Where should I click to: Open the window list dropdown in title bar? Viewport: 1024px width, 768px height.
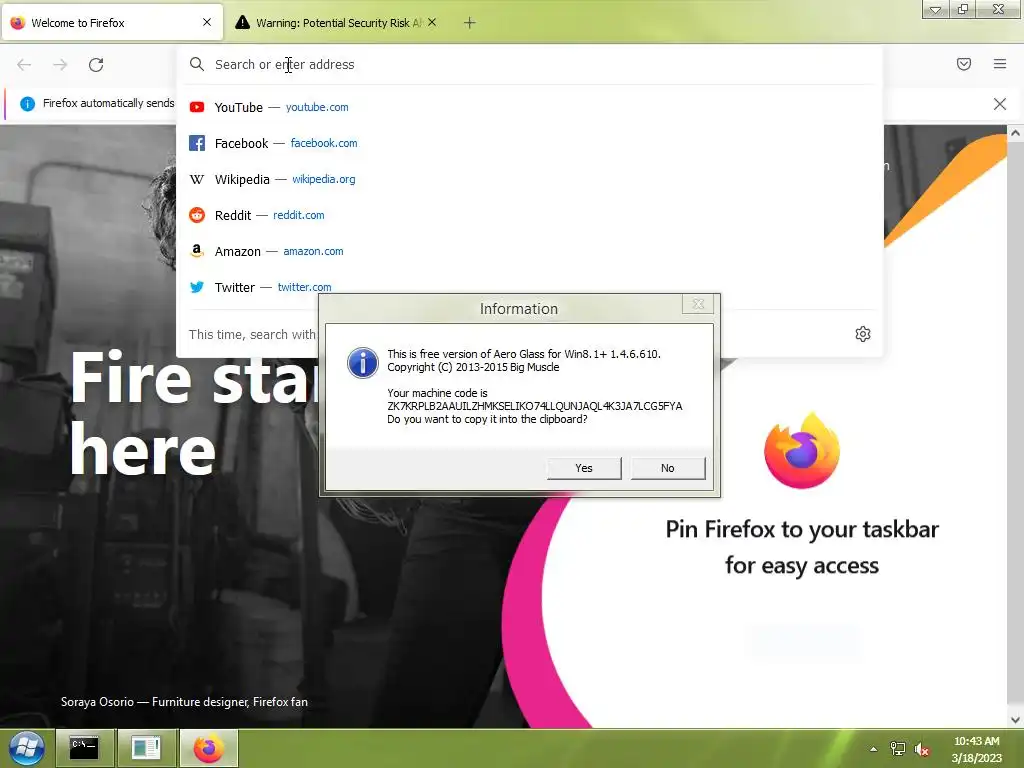pyautogui.click(x=936, y=9)
